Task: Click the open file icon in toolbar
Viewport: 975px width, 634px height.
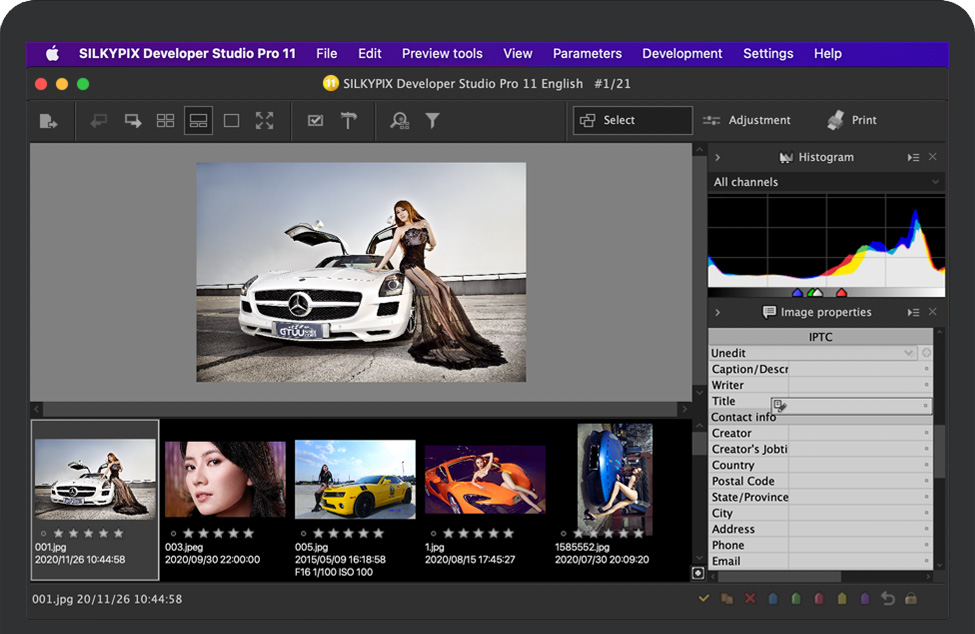Action: [48, 121]
